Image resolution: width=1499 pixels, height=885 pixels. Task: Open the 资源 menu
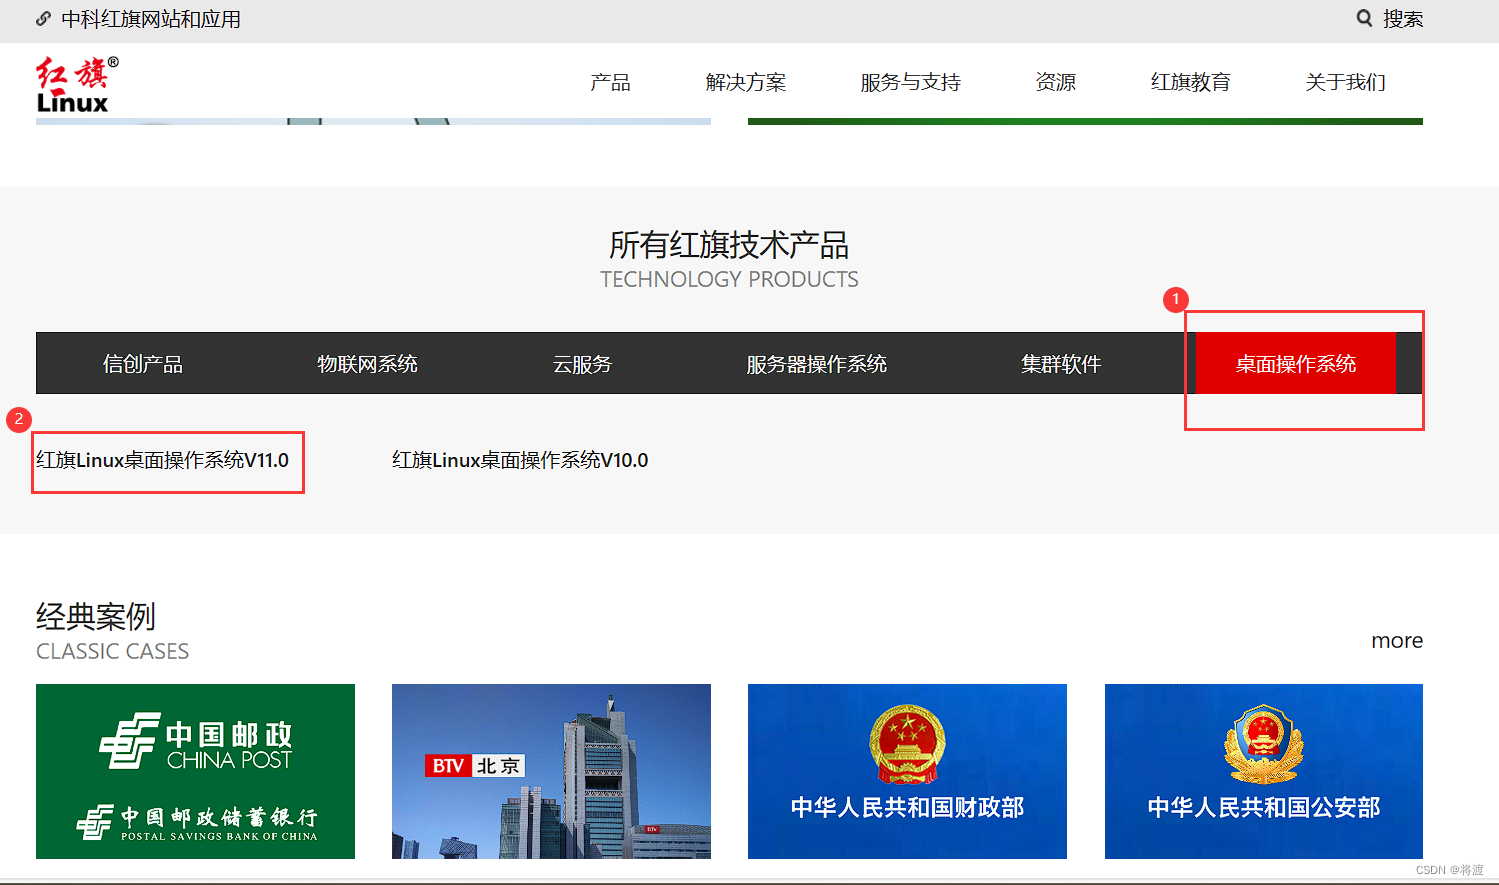1056,82
